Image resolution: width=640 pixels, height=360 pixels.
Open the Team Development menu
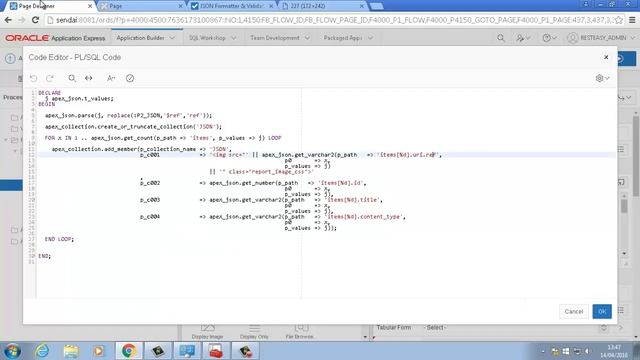280,38
